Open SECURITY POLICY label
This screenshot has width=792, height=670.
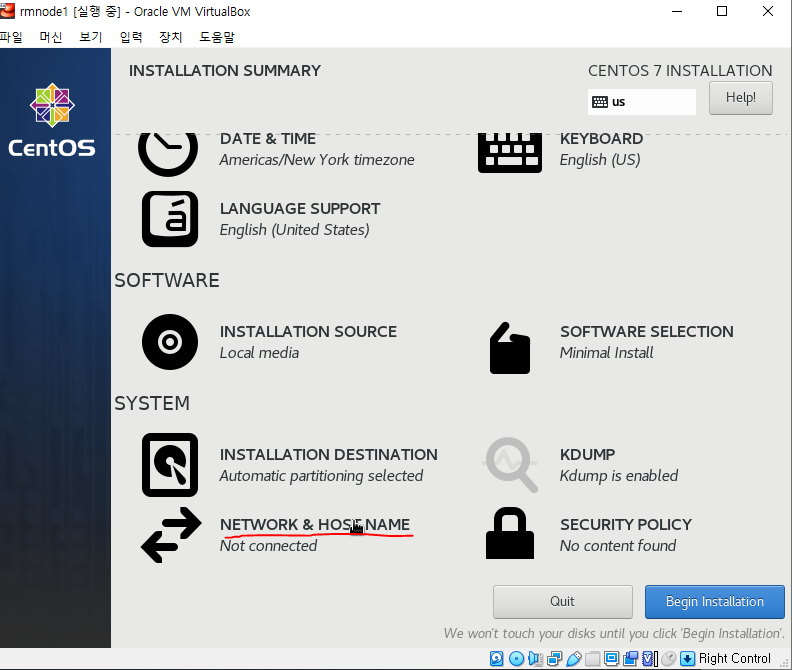(x=626, y=524)
